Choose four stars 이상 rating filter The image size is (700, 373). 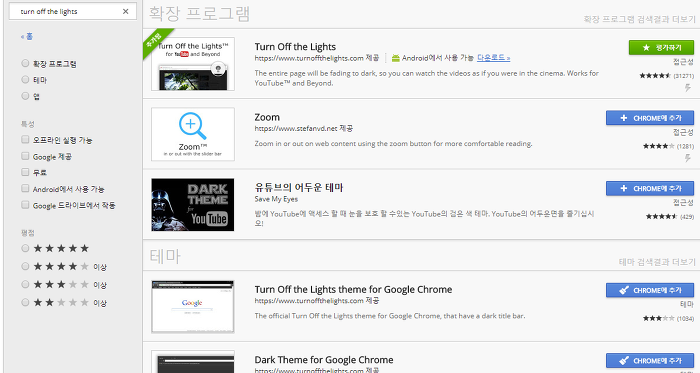[x=25, y=266]
